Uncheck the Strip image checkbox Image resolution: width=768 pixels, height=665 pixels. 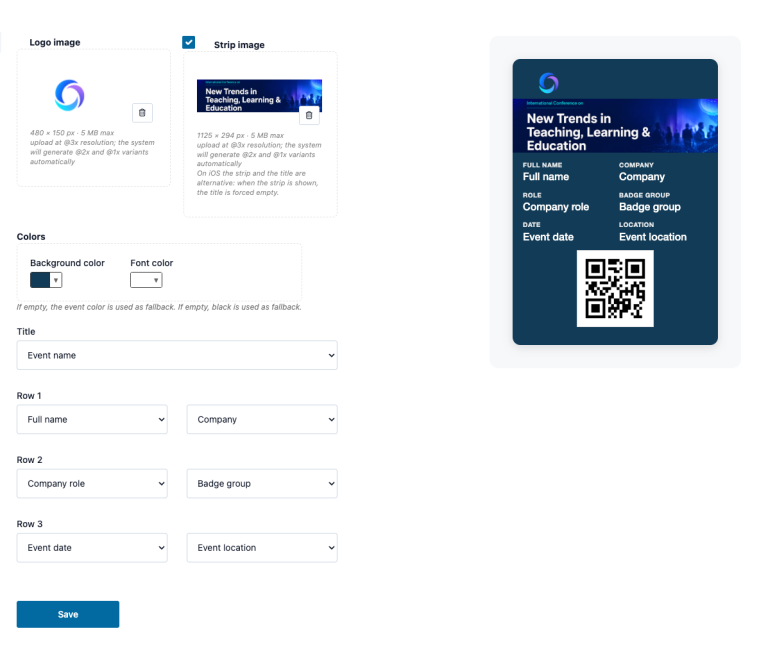pyautogui.click(x=189, y=42)
